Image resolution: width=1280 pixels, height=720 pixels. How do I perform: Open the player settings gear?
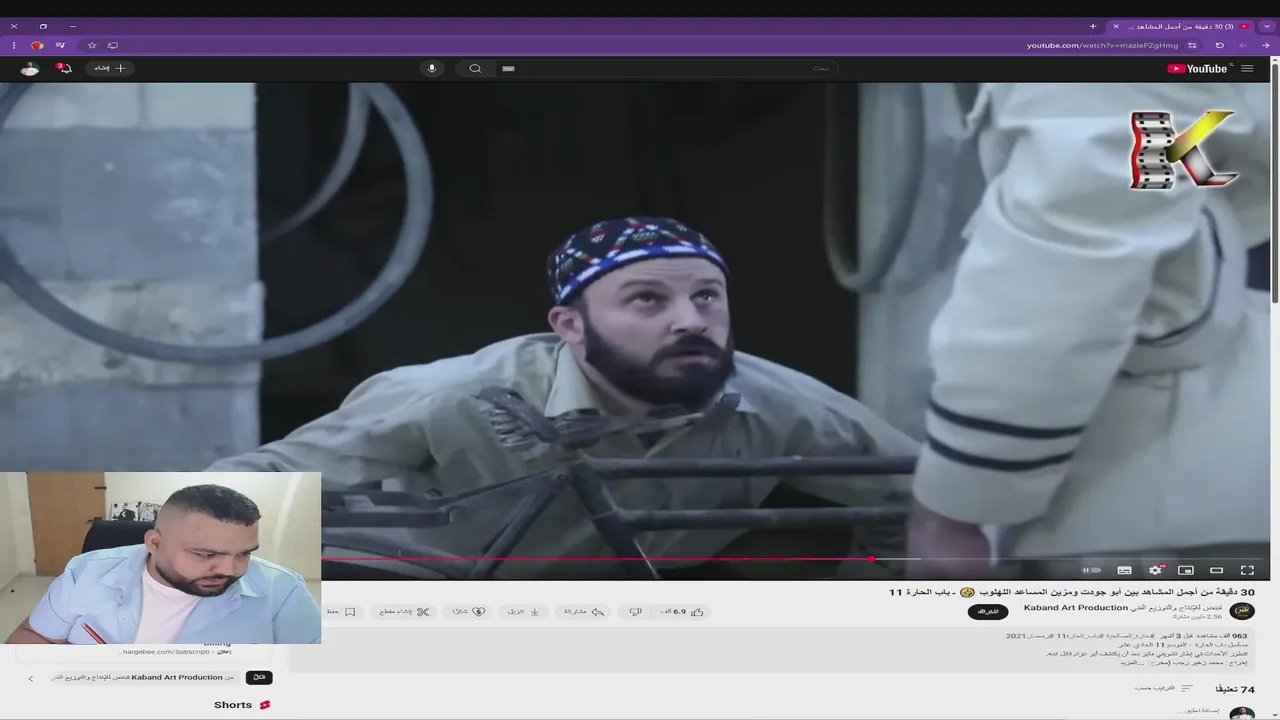pyautogui.click(x=1155, y=570)
